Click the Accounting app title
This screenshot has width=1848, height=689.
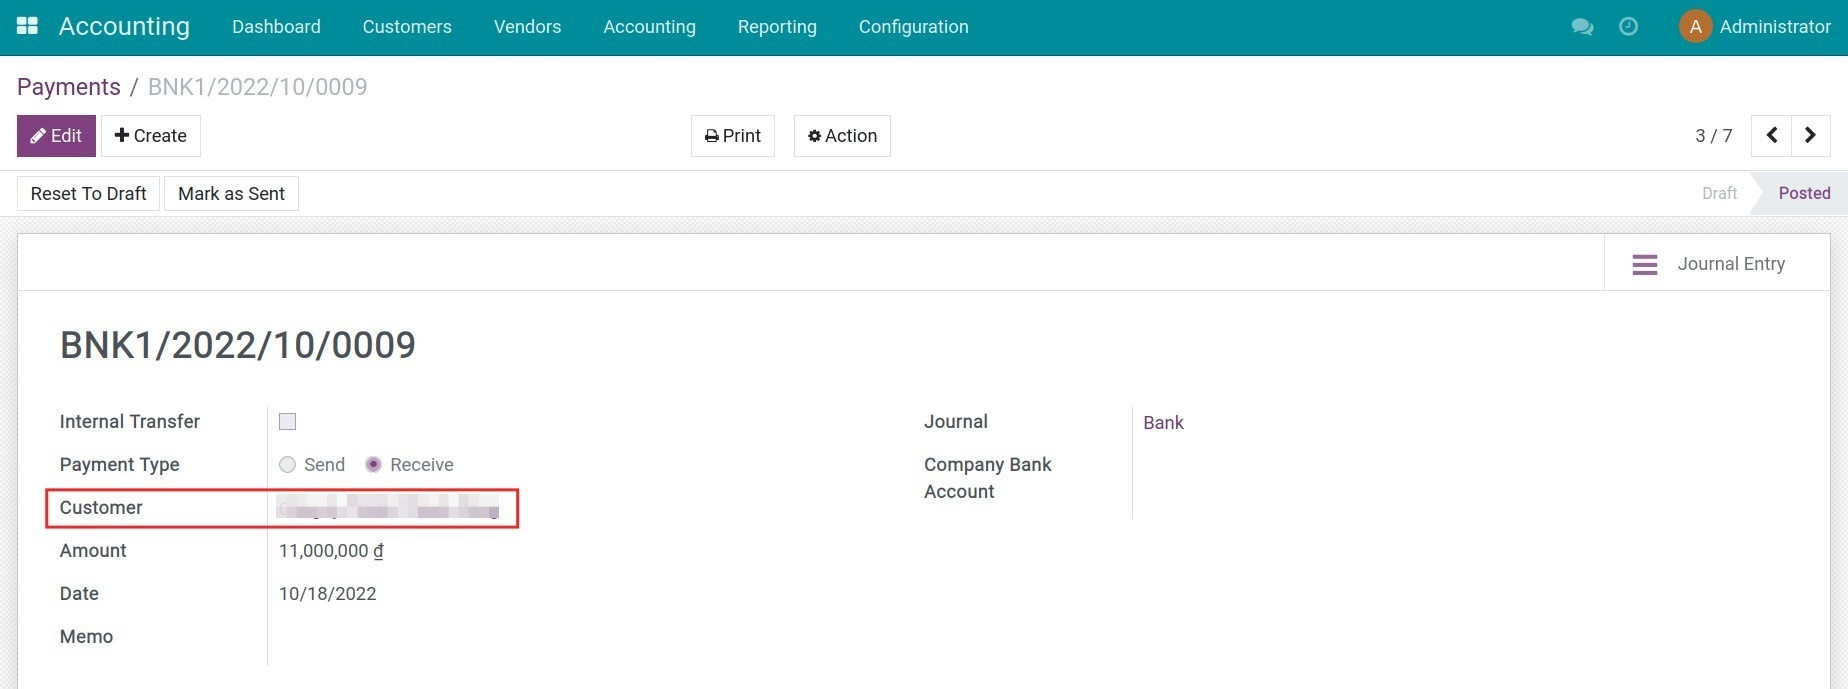124,26
